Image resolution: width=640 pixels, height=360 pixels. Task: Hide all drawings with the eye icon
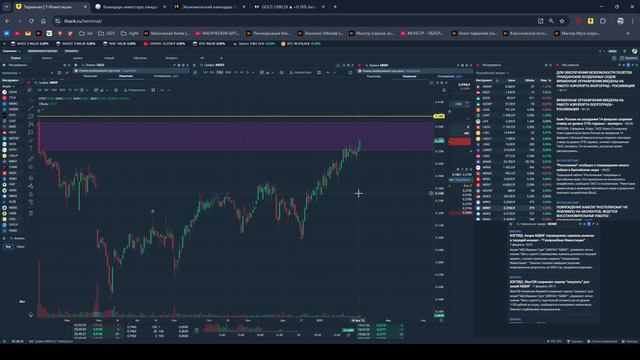(x=31, y=203)
